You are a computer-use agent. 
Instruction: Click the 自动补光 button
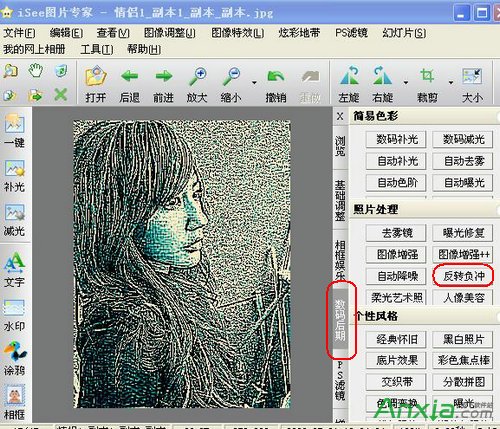(x=396, y=161)
